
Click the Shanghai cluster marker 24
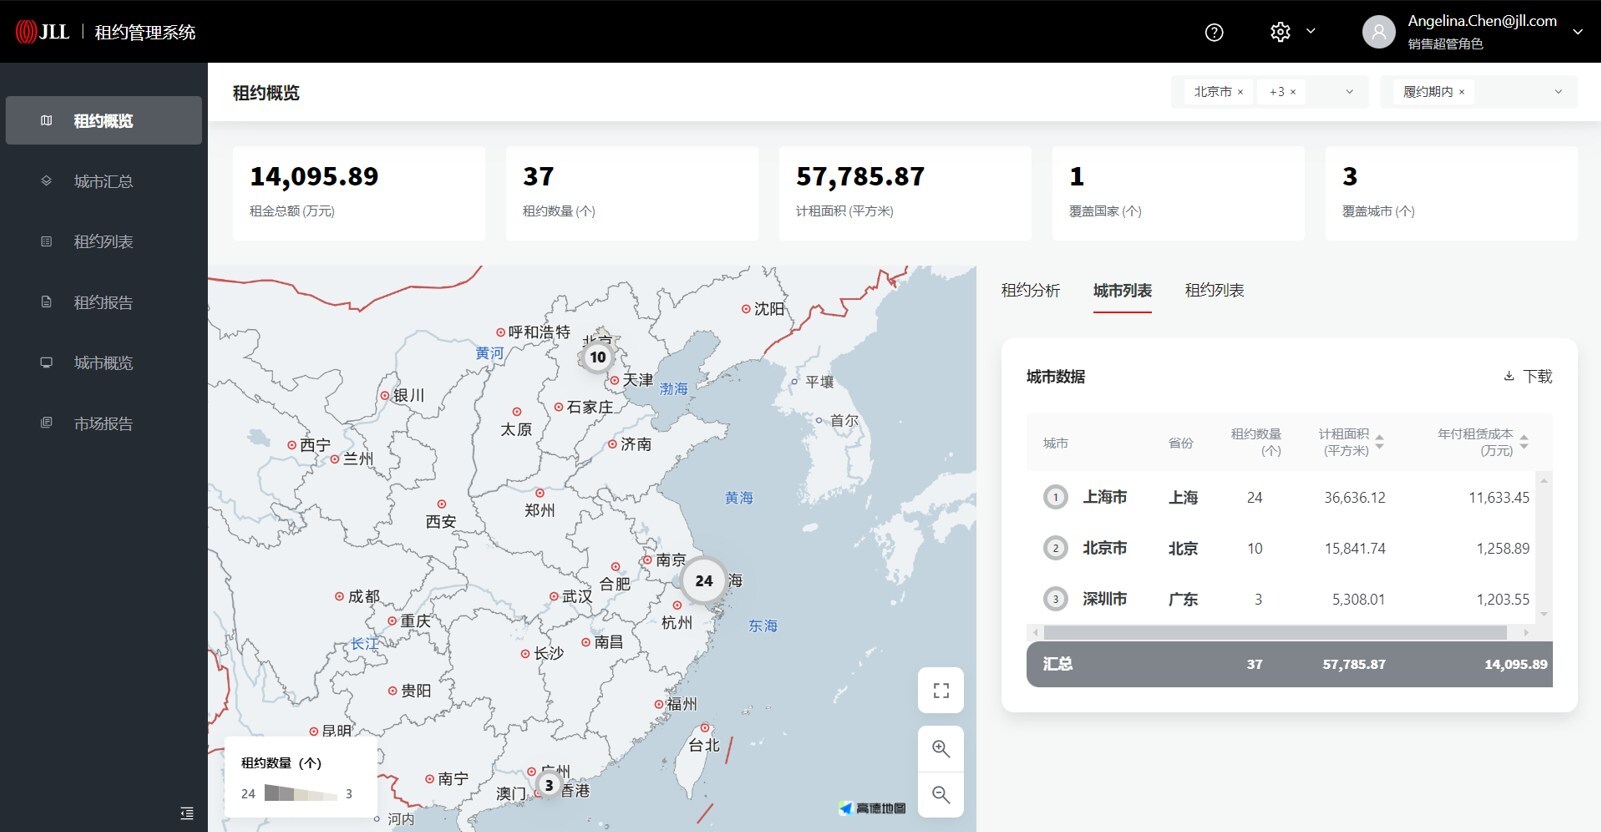tap(704, 581)
